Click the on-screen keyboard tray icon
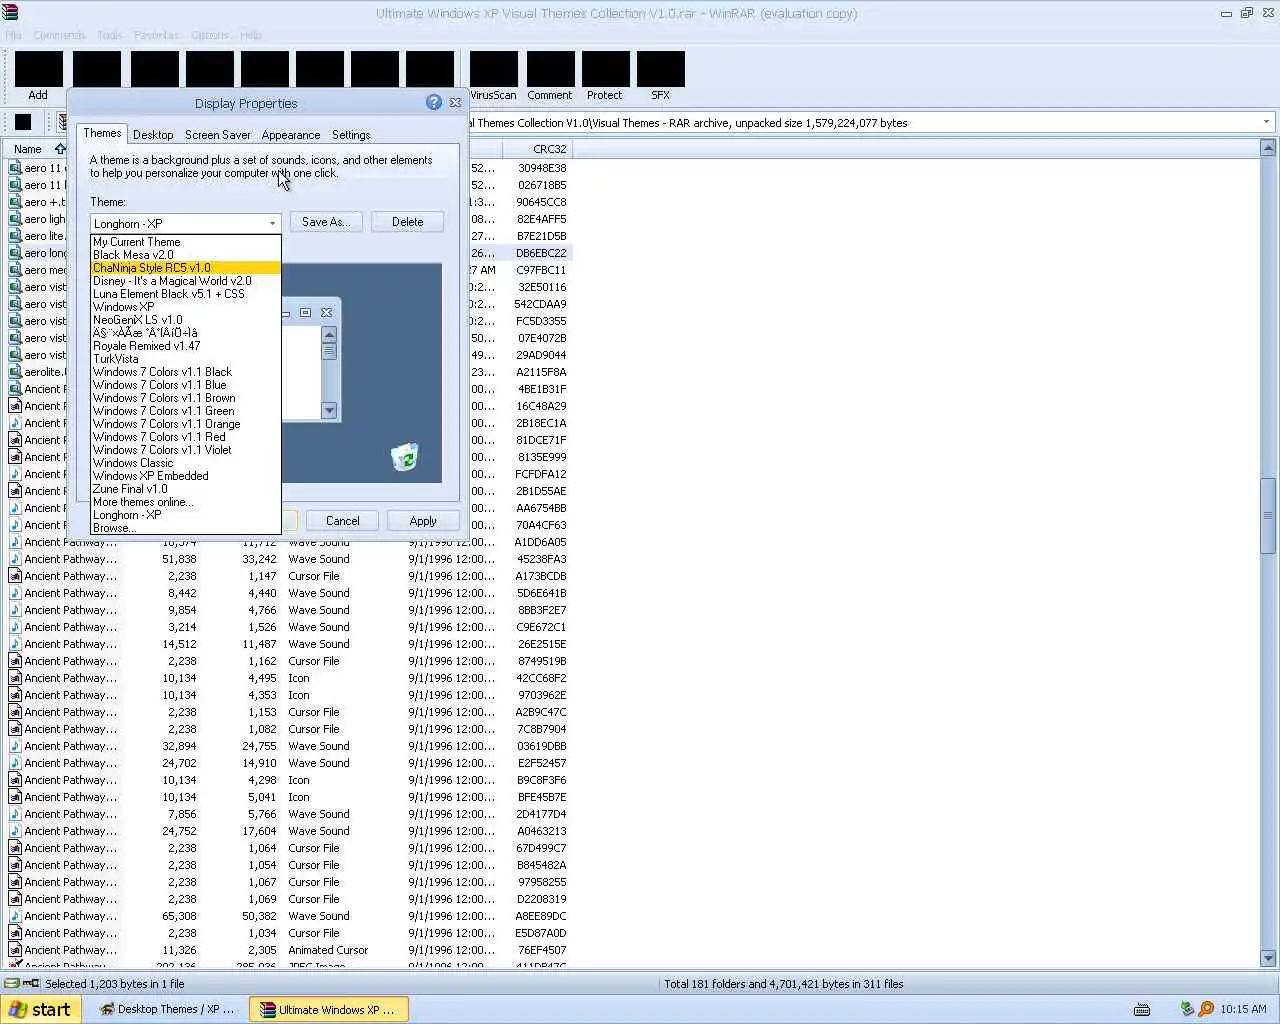The height and width of the screenshot is (1024, 1280). [x=1142, y=1009]
